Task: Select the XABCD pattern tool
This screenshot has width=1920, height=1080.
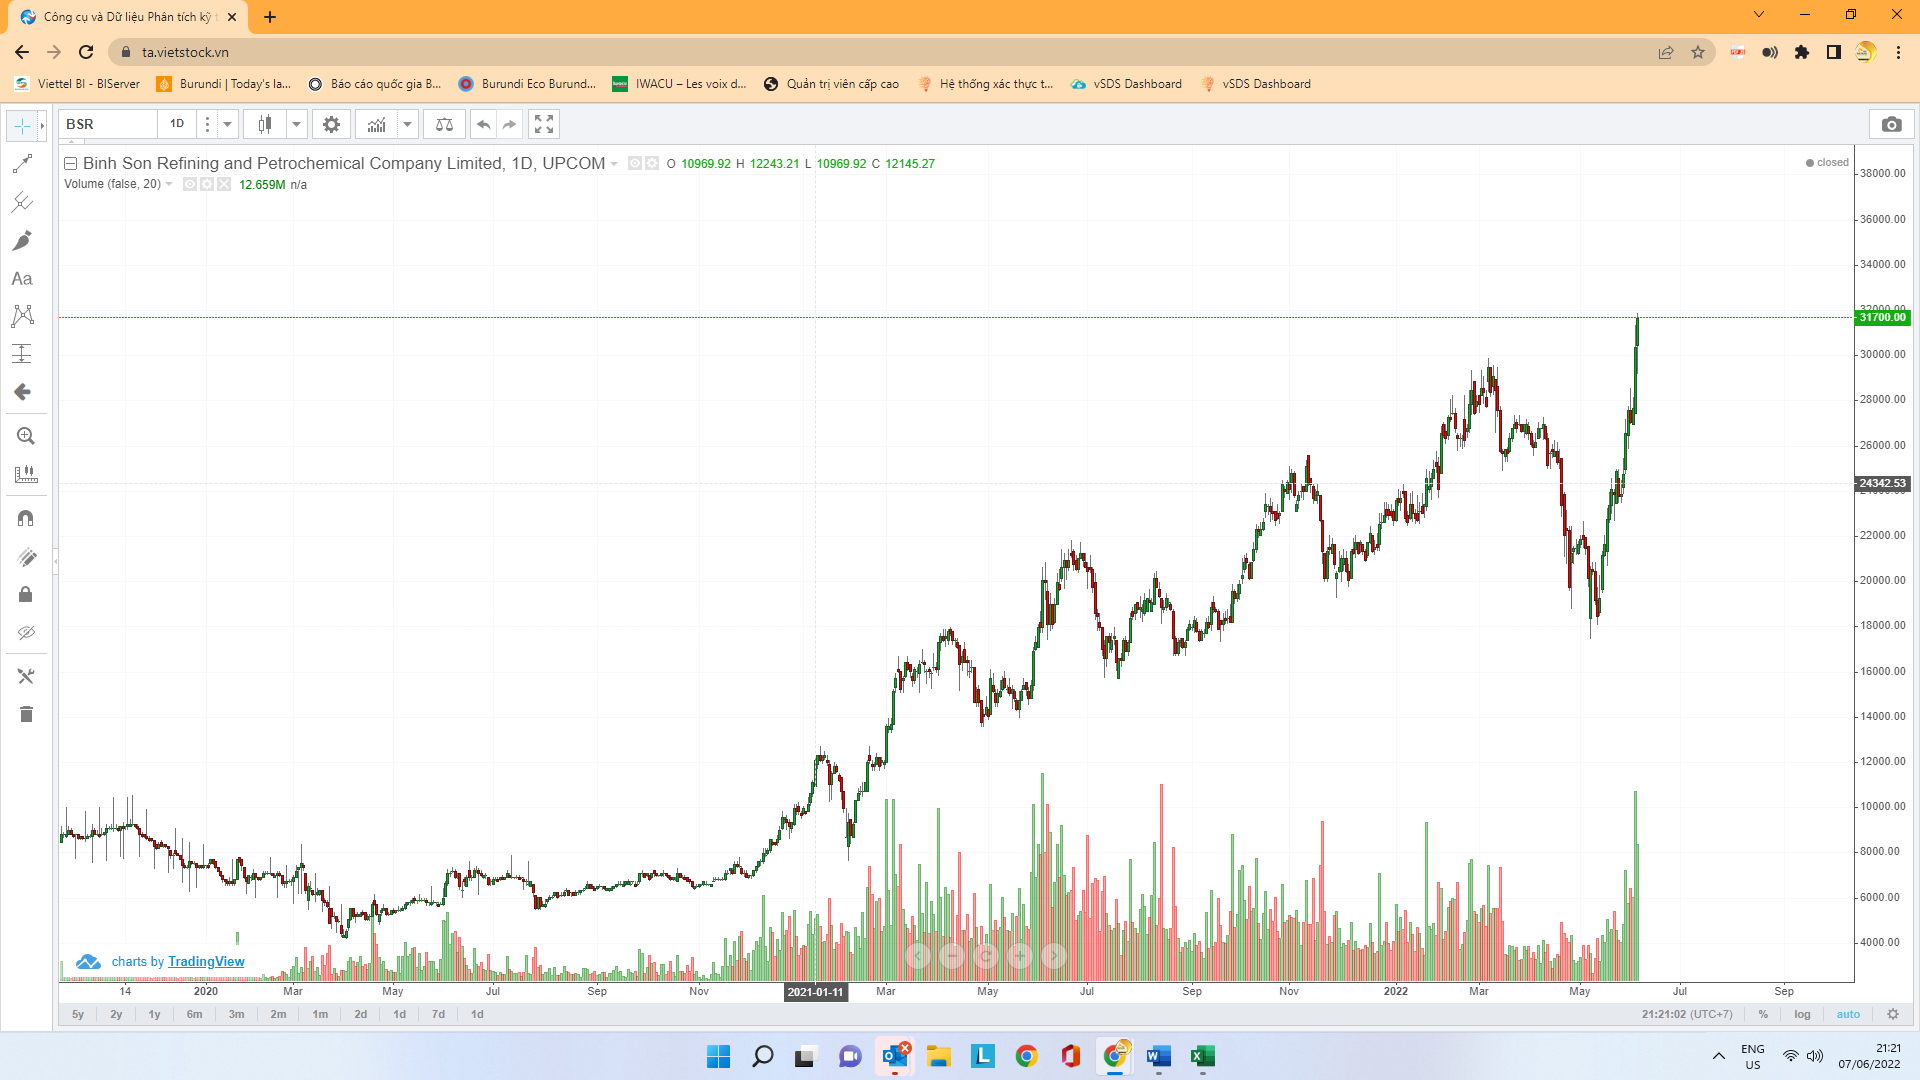Action: pyautogui.click(x=22, y=316)
